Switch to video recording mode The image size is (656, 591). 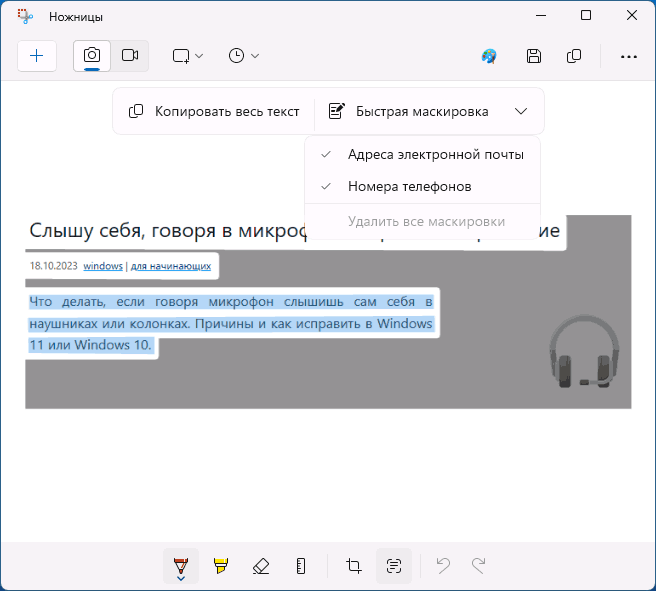click(x=130, y=56)
